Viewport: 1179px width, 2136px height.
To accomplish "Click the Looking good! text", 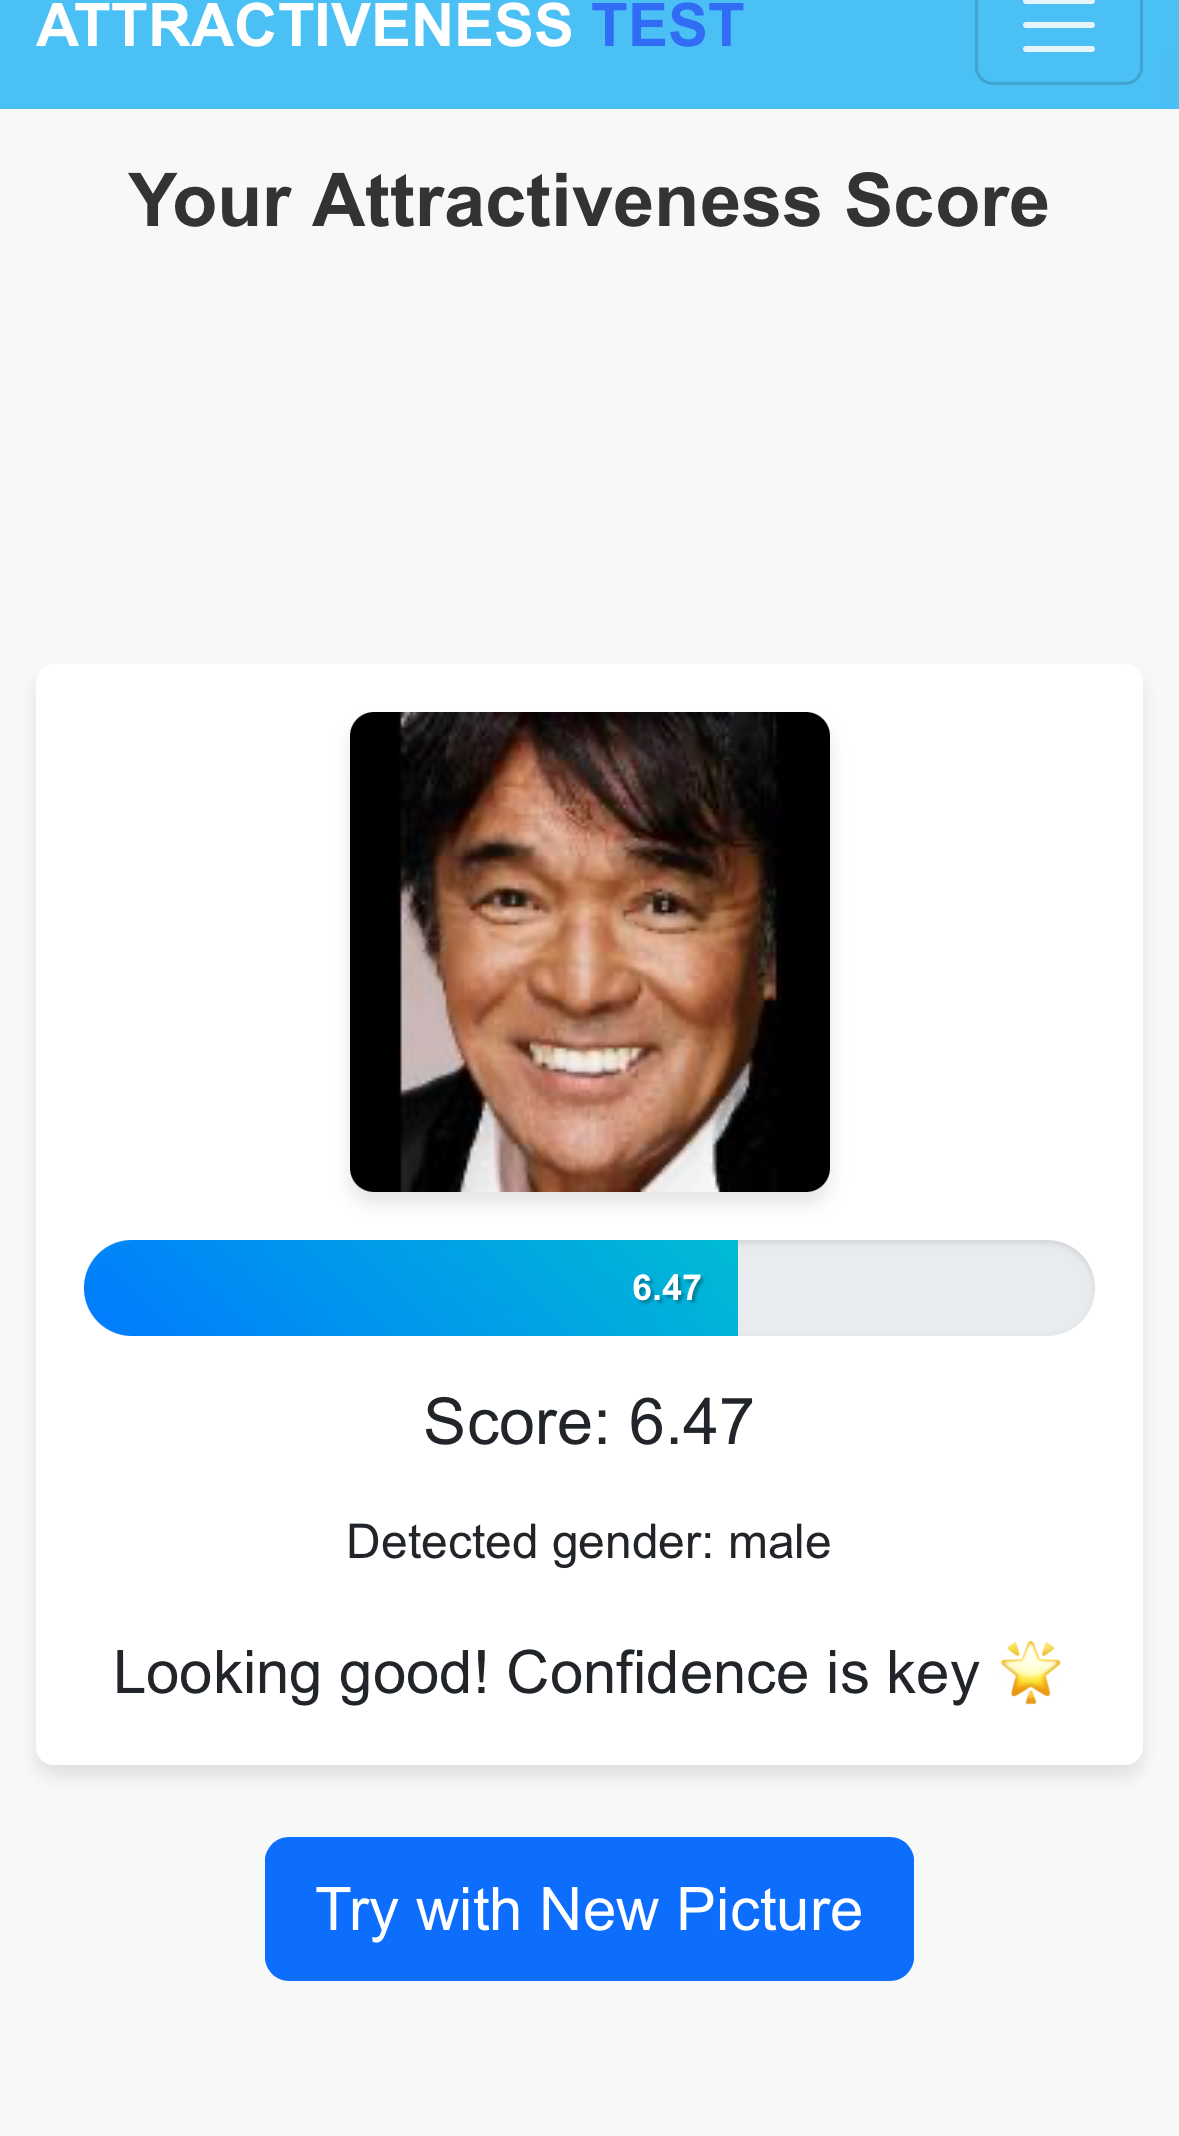I will point(300,1672).
